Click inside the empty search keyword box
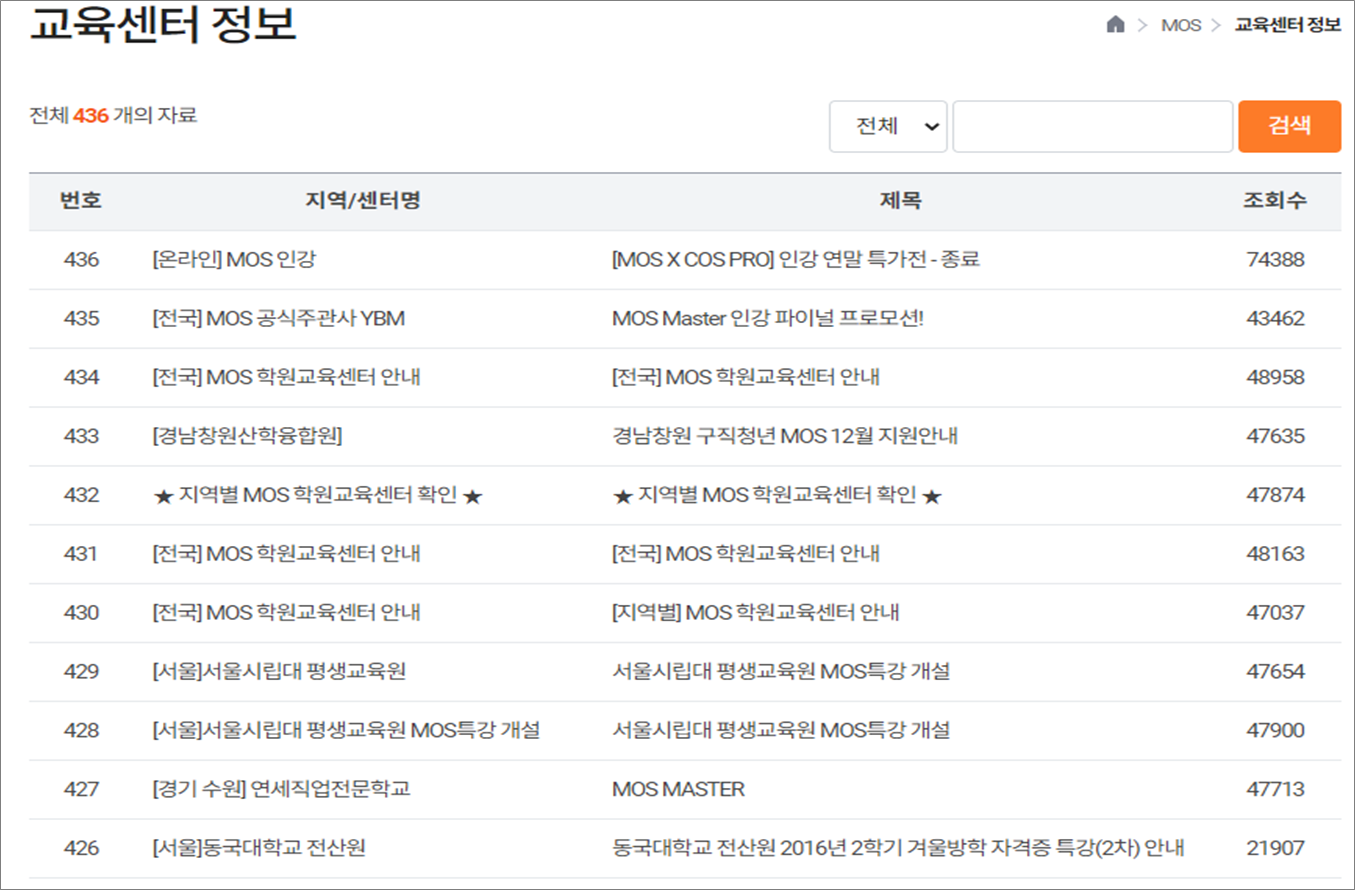 (1092, 126)
